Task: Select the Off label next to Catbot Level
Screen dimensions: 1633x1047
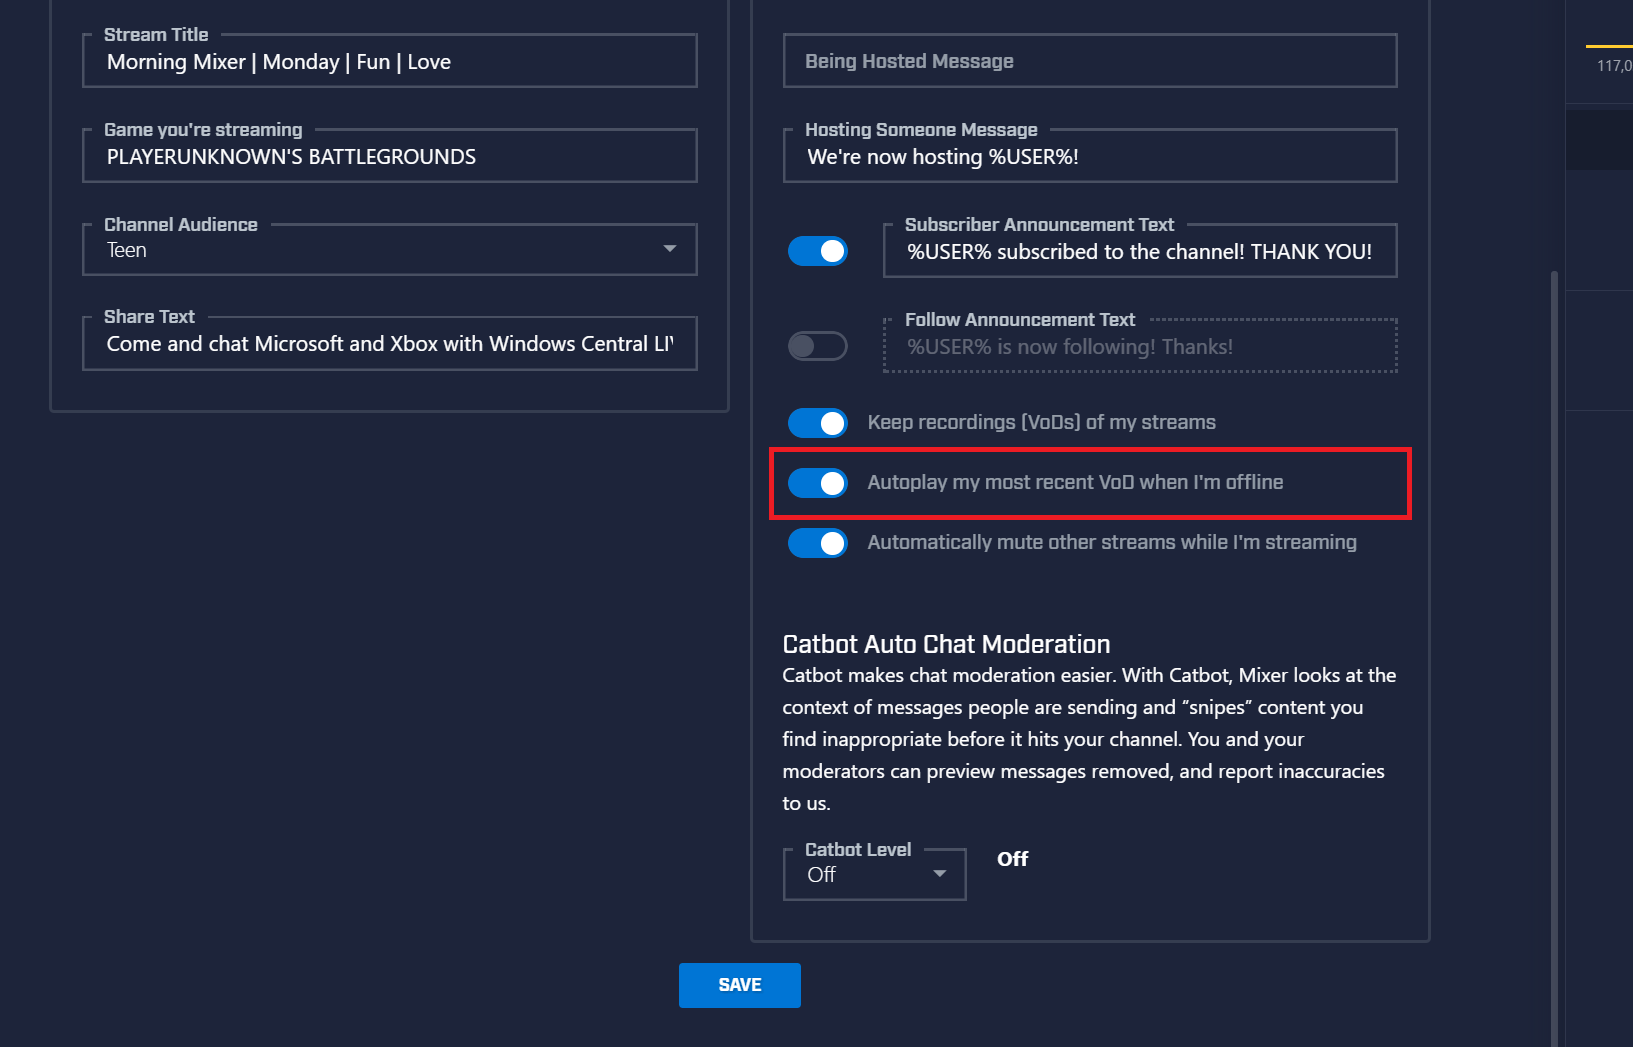Action: pos(1012,858)
